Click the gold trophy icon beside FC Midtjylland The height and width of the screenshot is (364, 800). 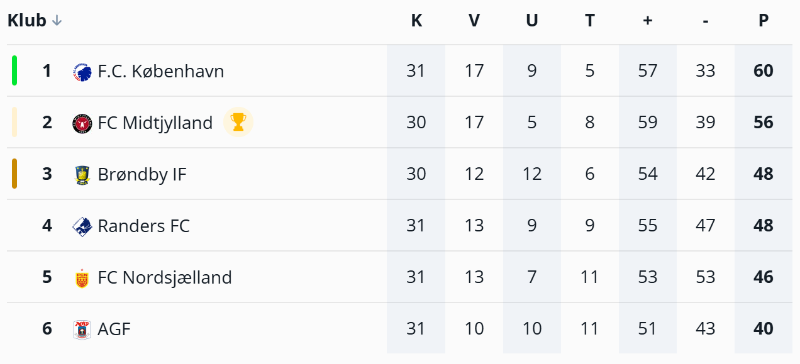tap(238, 122)
